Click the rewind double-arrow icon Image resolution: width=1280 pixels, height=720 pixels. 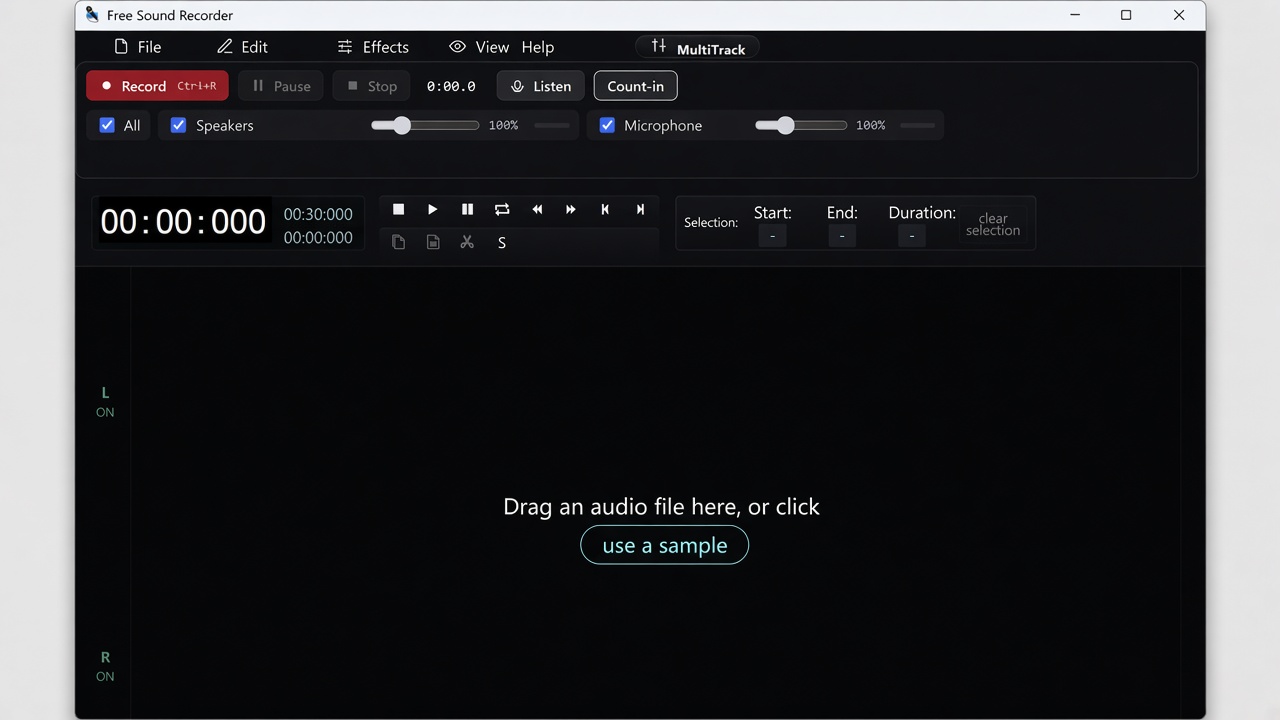(x=537, y=209)
